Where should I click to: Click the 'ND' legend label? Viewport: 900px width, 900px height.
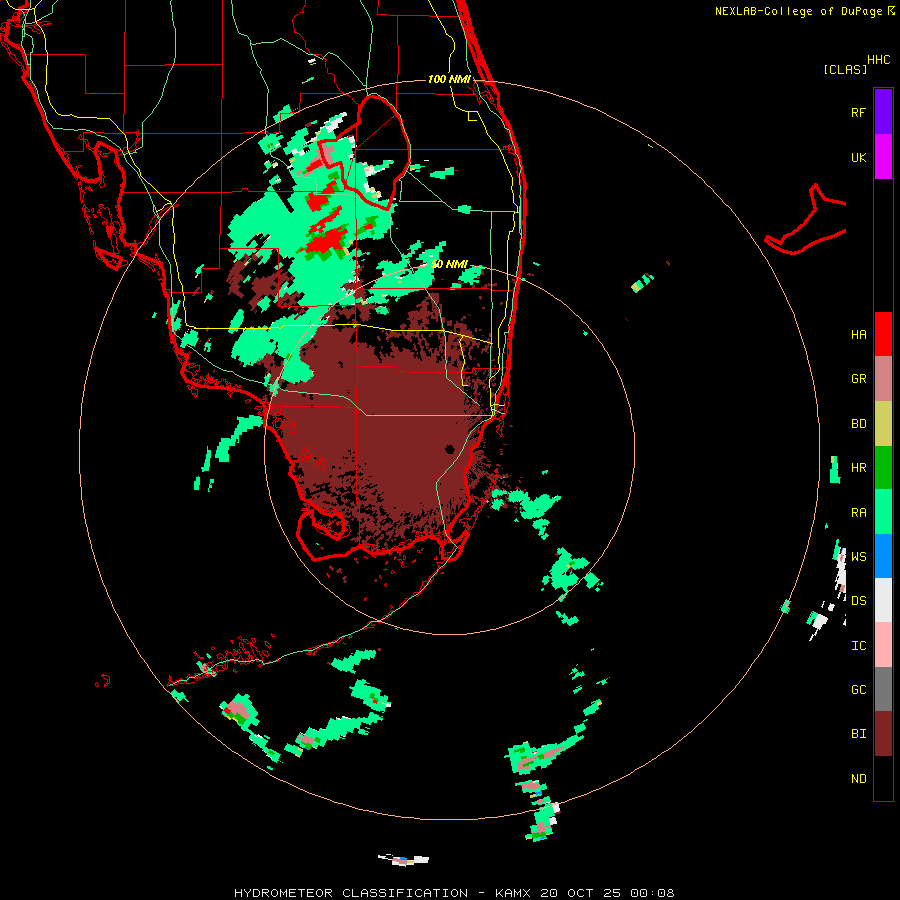[x=858, y=778]
